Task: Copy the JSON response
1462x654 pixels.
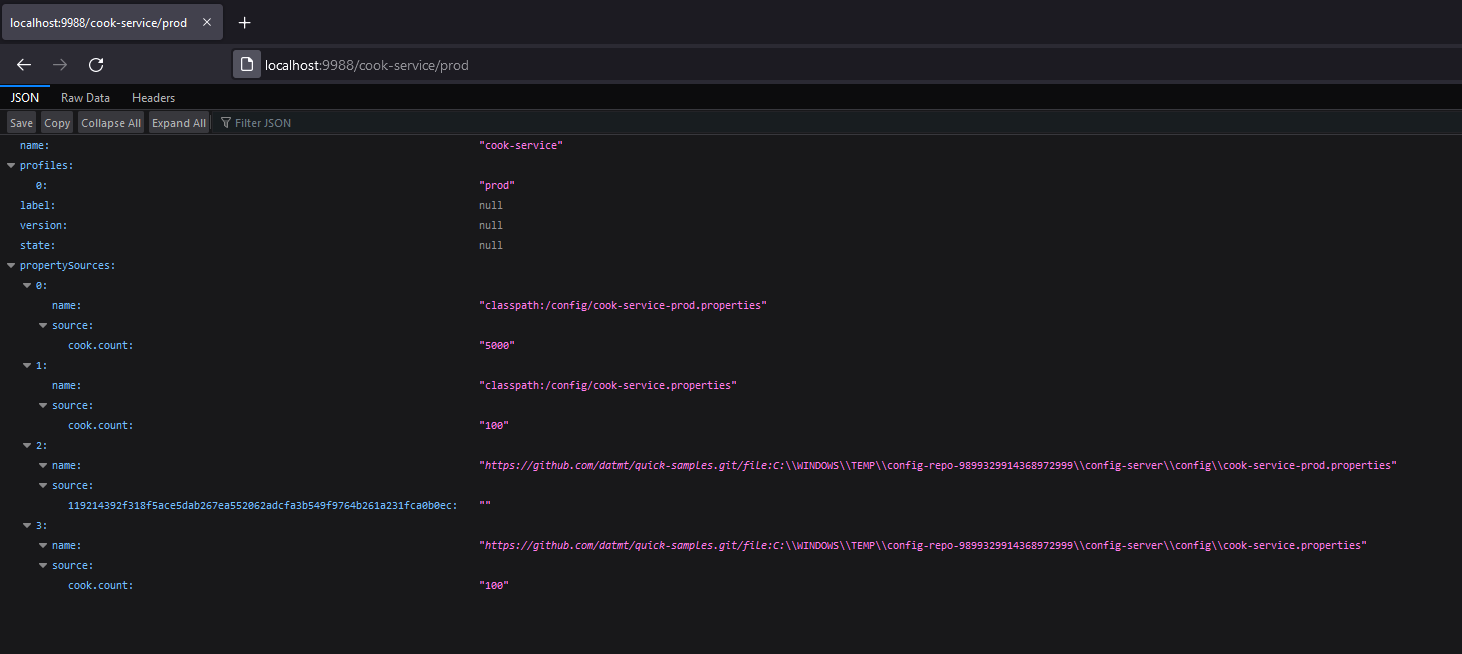Action: [56, 122]
